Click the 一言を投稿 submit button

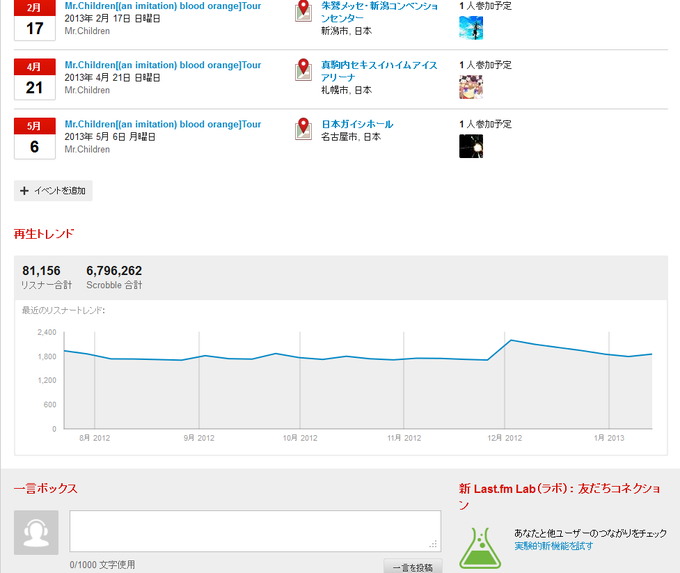pos(413,566)
